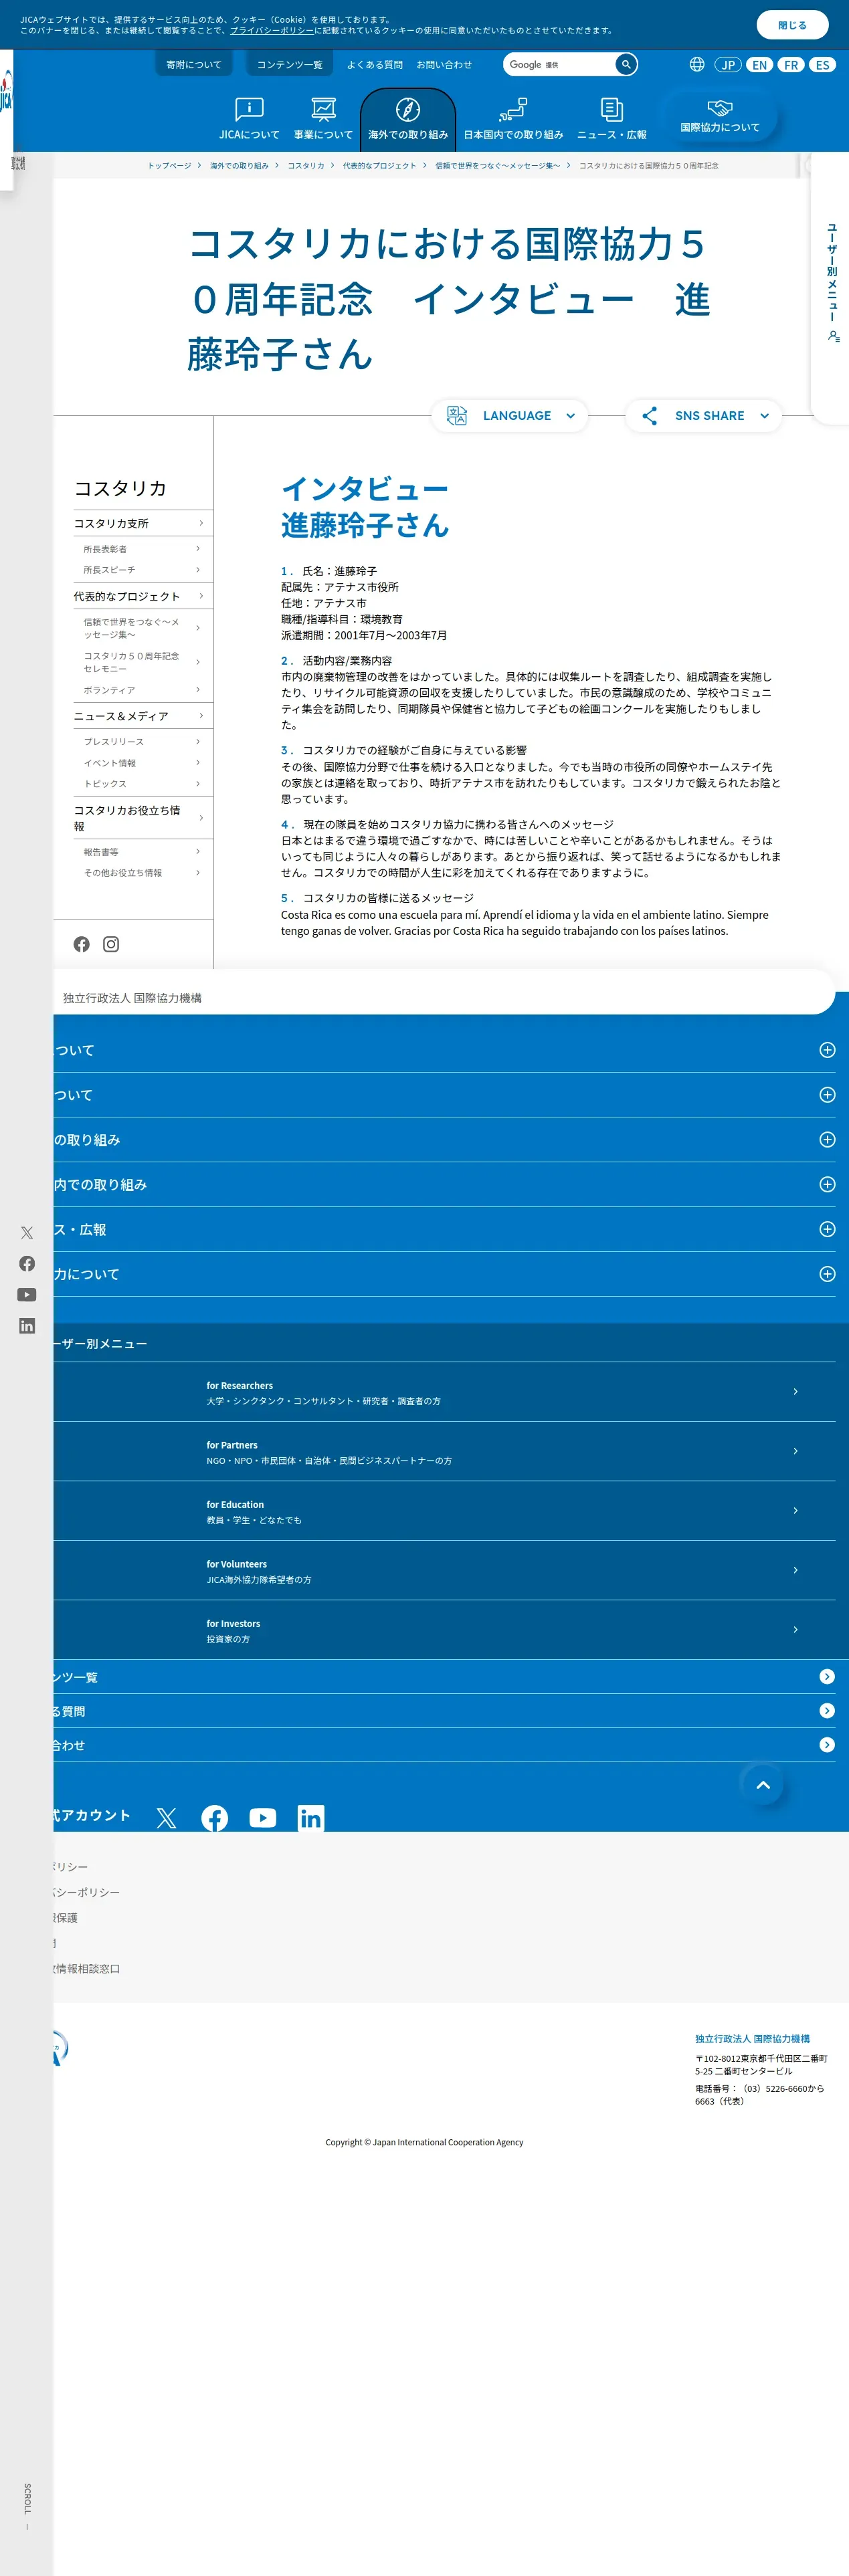
Task: Go to 代表的なプロジェクト breadcrumb link
Action: point(379,166)
